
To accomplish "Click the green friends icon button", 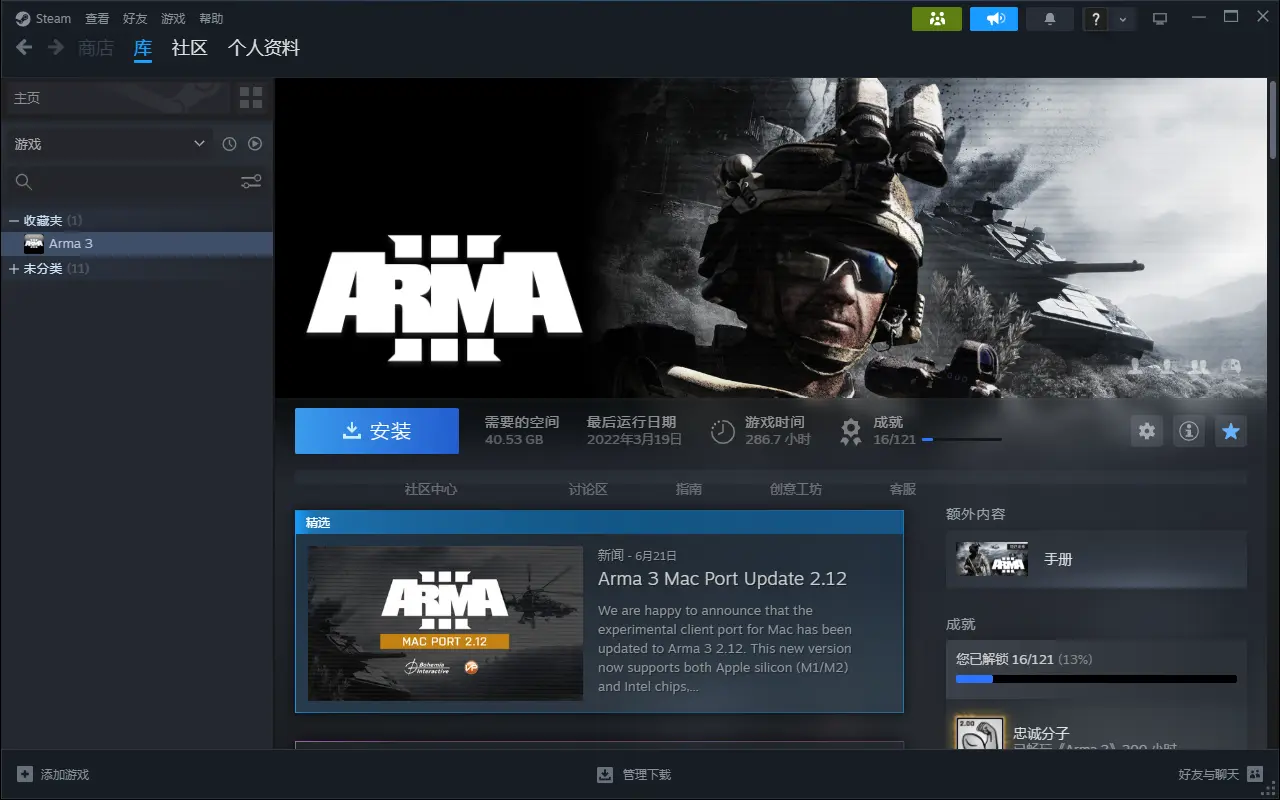I will point(937,19).
